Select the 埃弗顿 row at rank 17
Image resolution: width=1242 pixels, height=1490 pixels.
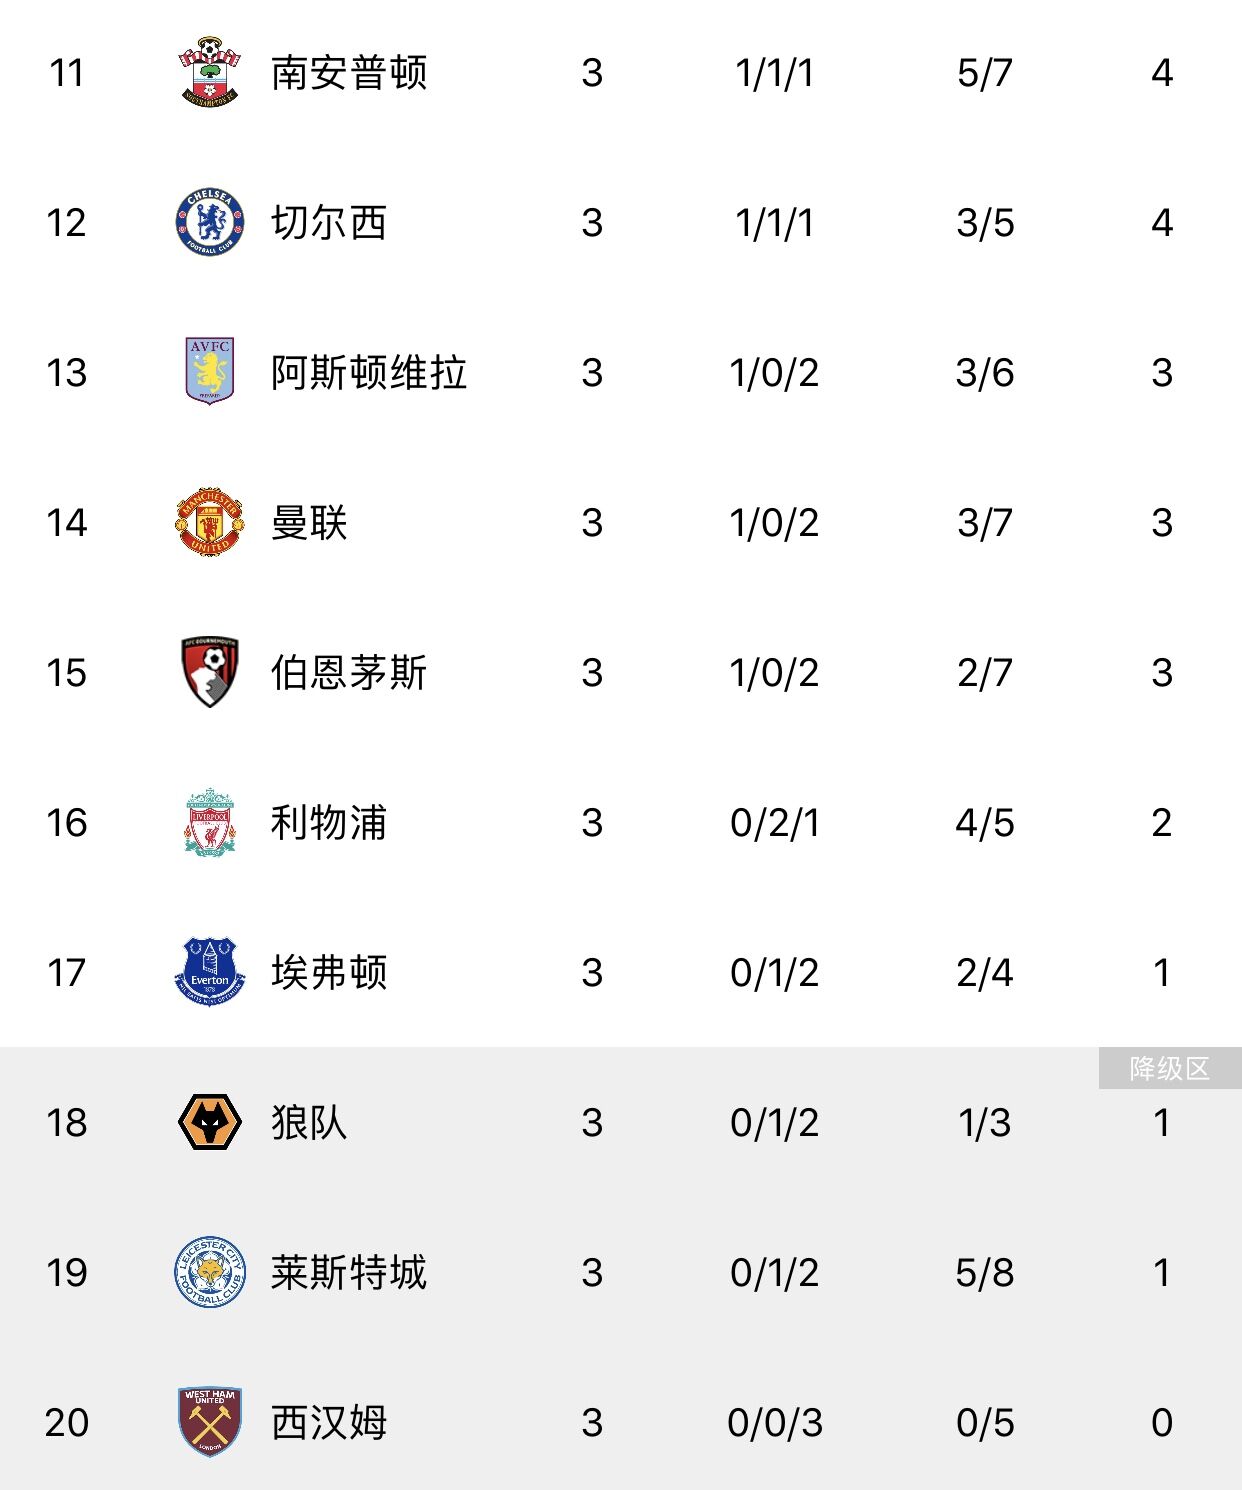(621, 972)
